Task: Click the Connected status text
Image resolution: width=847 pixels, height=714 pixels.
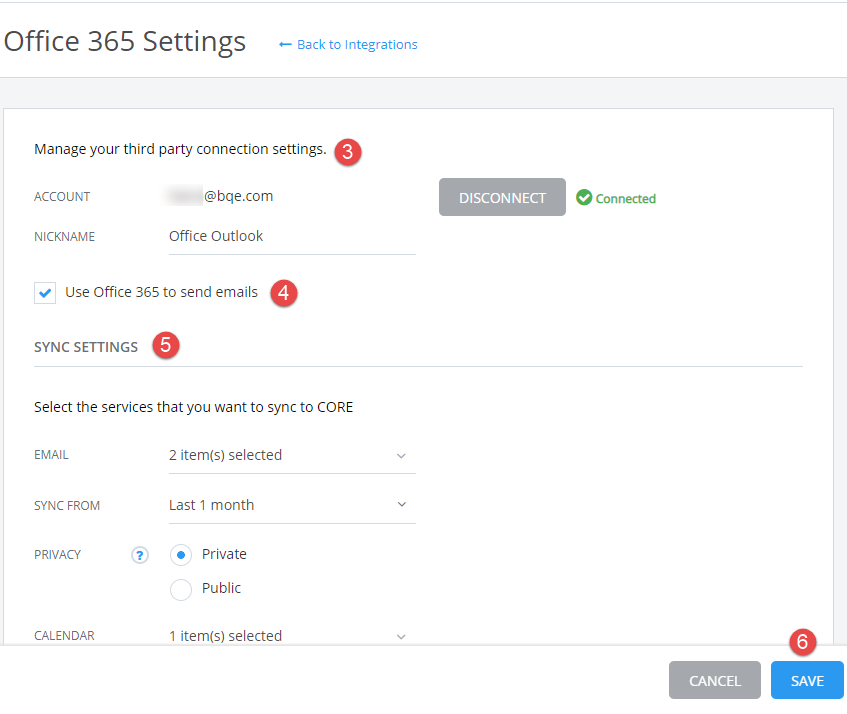Action: tap(626, 198)
